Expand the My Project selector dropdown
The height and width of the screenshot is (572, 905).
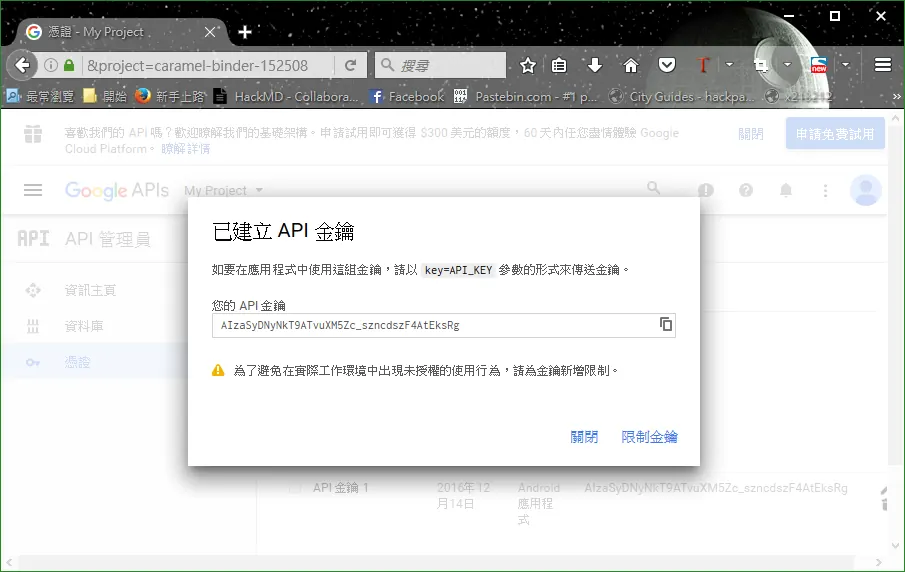click(223, 190)
